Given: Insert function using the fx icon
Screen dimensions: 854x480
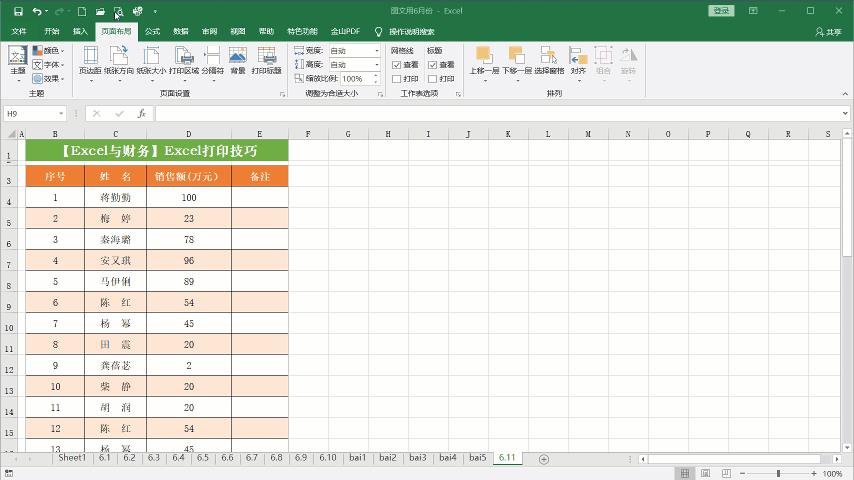Looking at the screenshot, I should (142, 114).
